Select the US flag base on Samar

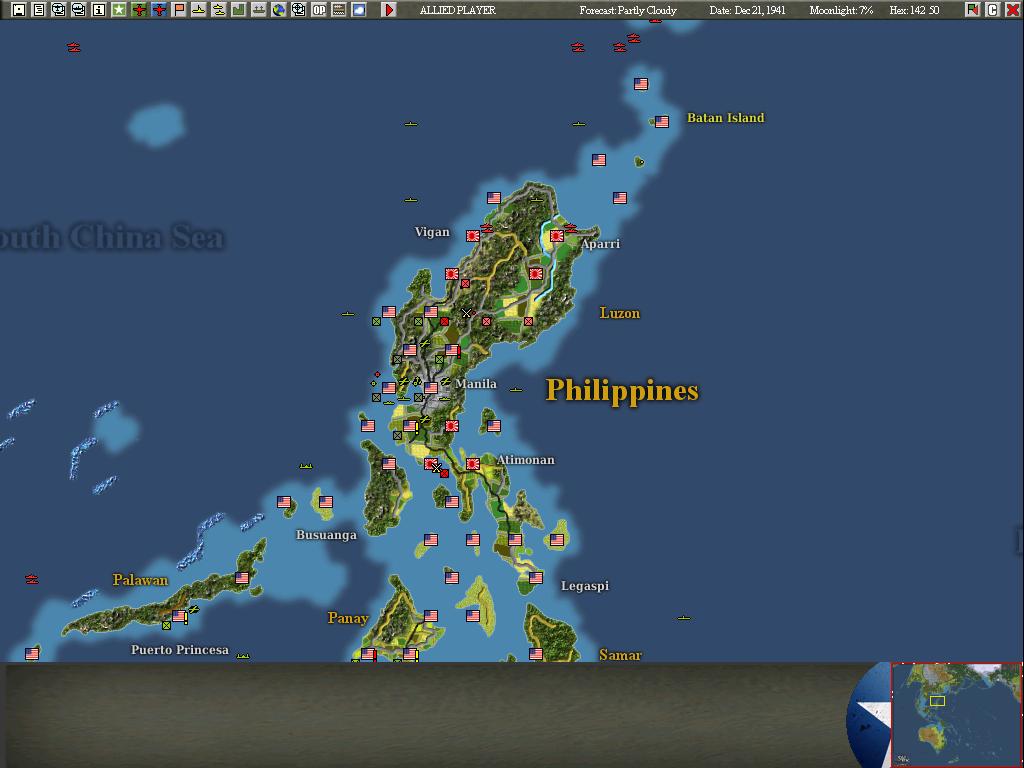pos(536,654)
